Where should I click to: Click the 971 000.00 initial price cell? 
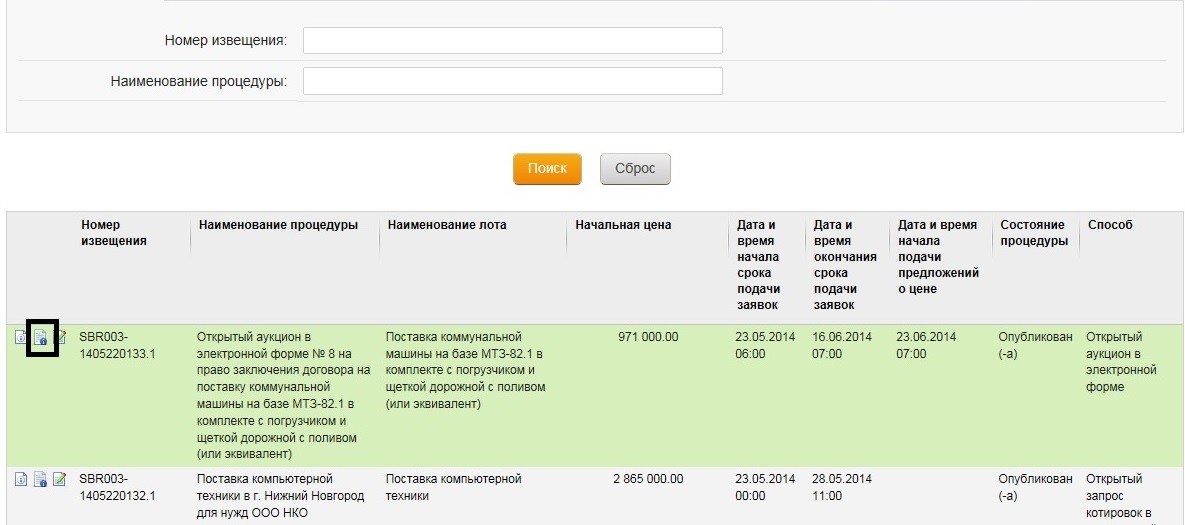click(648, 337)
